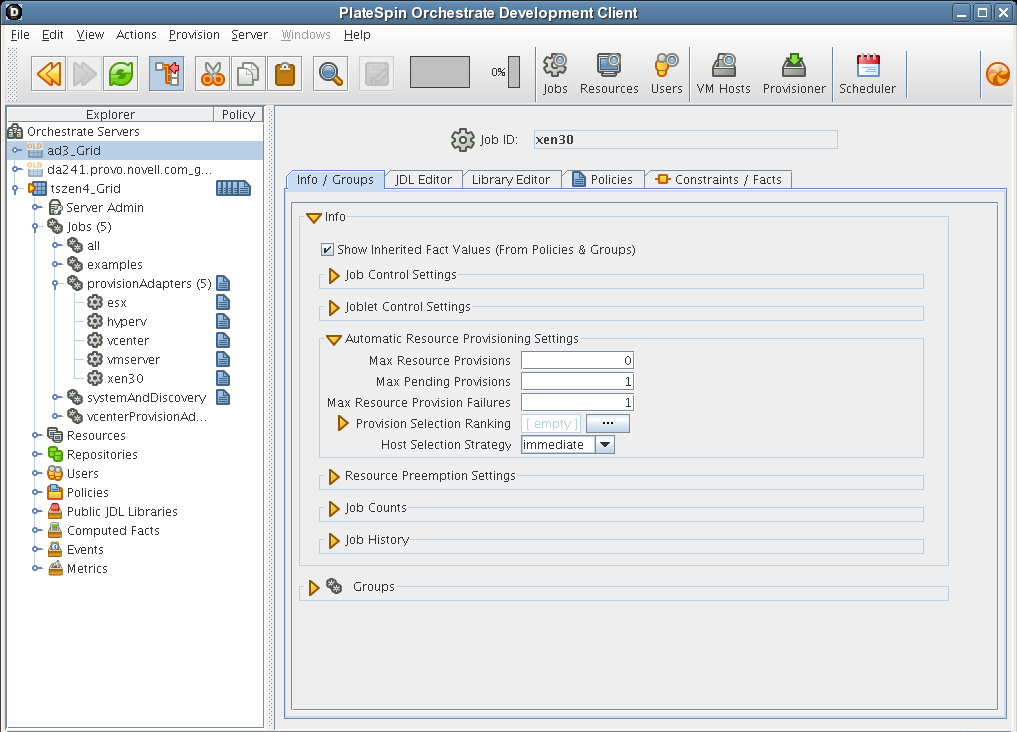Open the Help menu

[357, 35]
